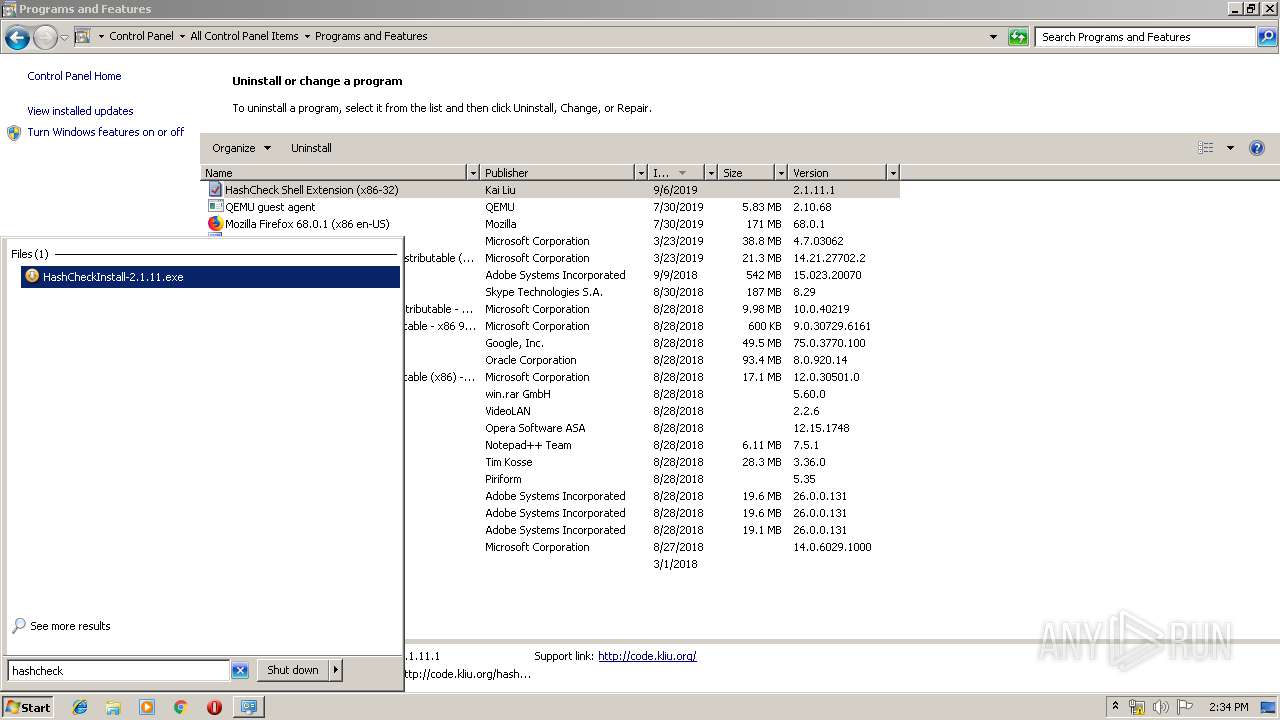Click the Mozilla Firefox program icon
Screen dimensions: 1280x720
pyautogui.click(x=215, y=224)
